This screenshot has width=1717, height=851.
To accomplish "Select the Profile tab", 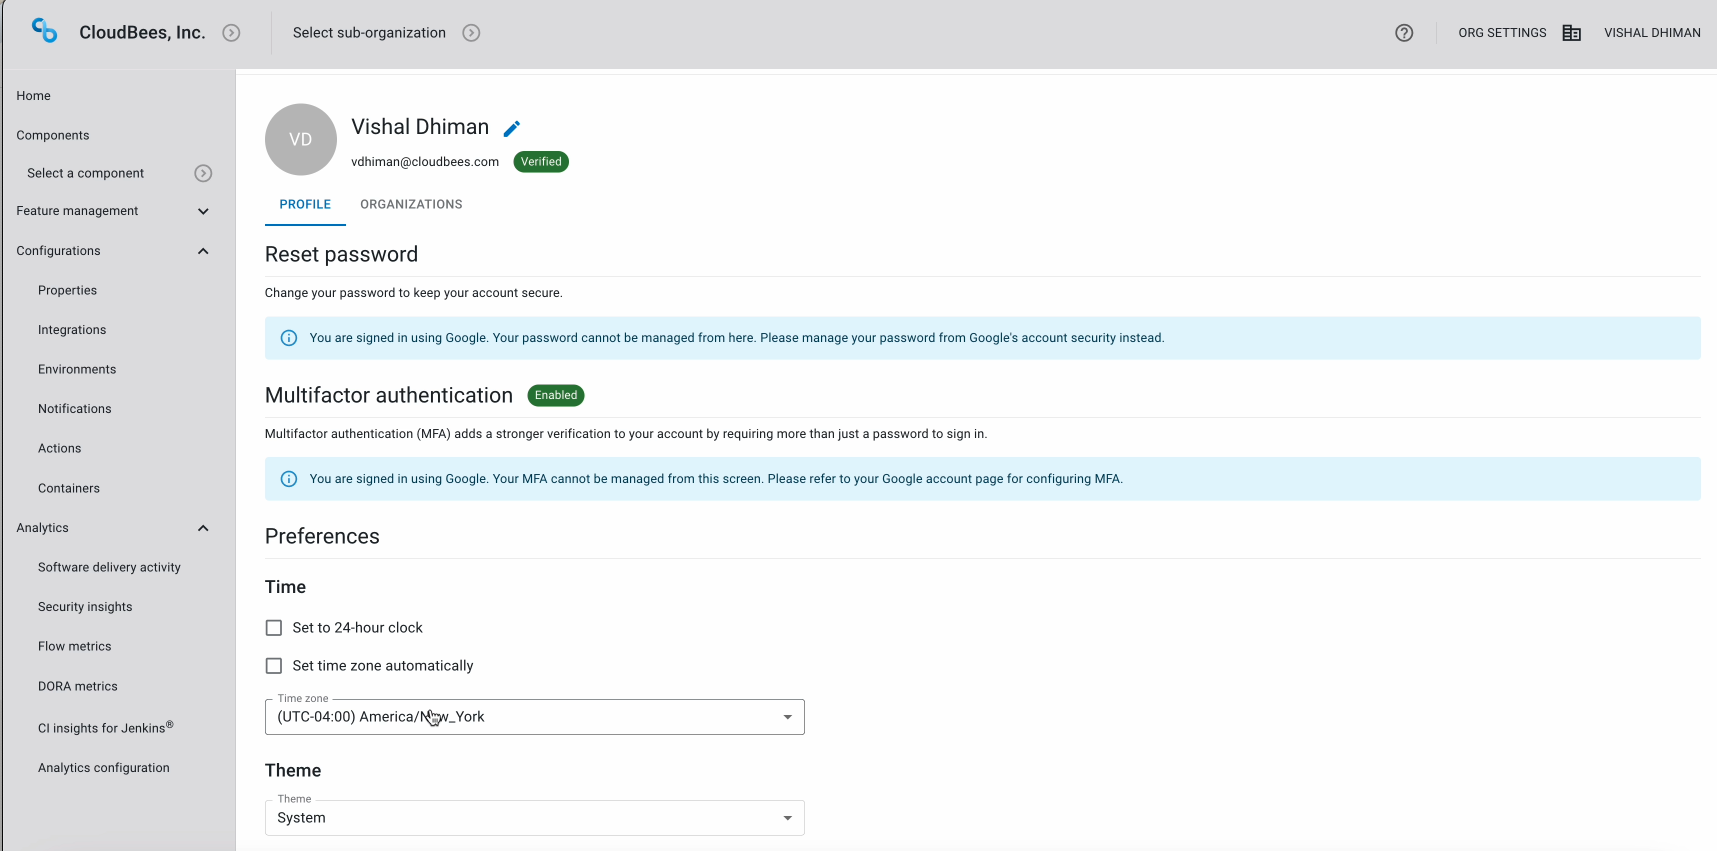I will pos(305,204).
